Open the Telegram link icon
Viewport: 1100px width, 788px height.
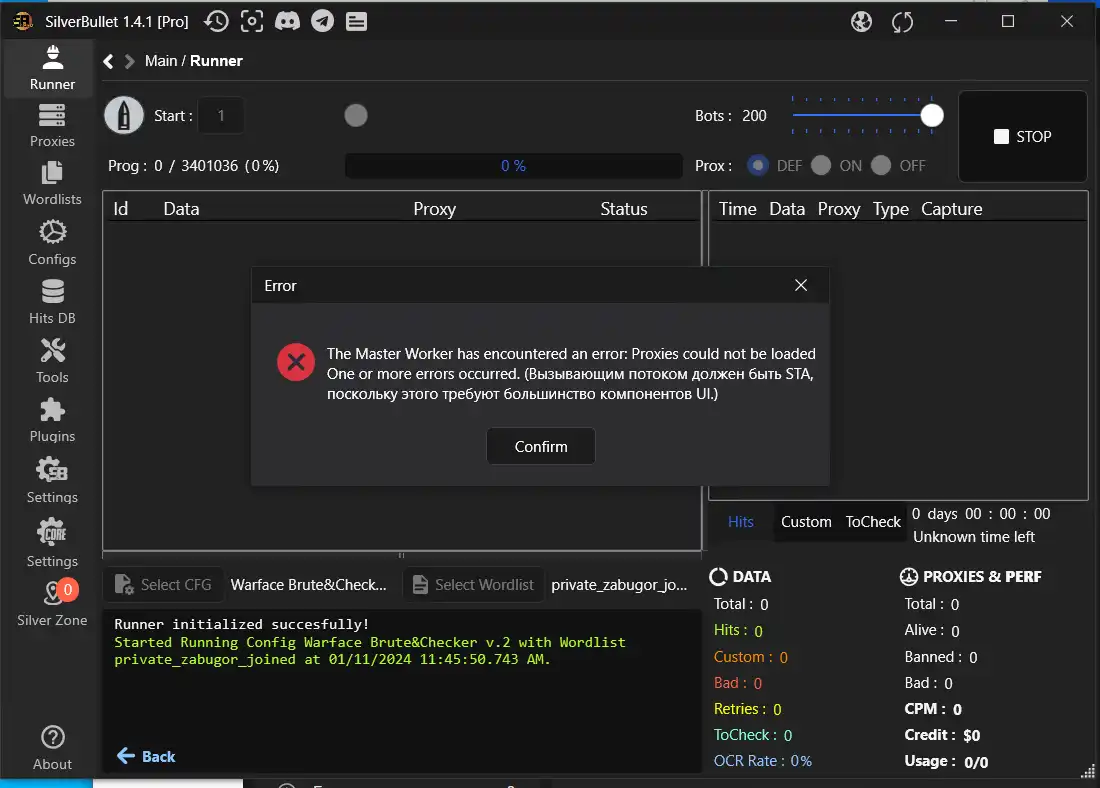(323, 21)
